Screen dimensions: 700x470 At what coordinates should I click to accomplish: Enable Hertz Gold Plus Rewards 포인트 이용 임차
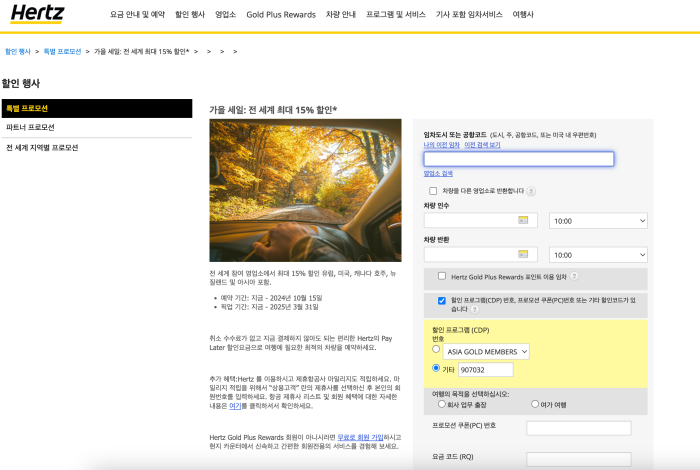(x=442, y=276)
